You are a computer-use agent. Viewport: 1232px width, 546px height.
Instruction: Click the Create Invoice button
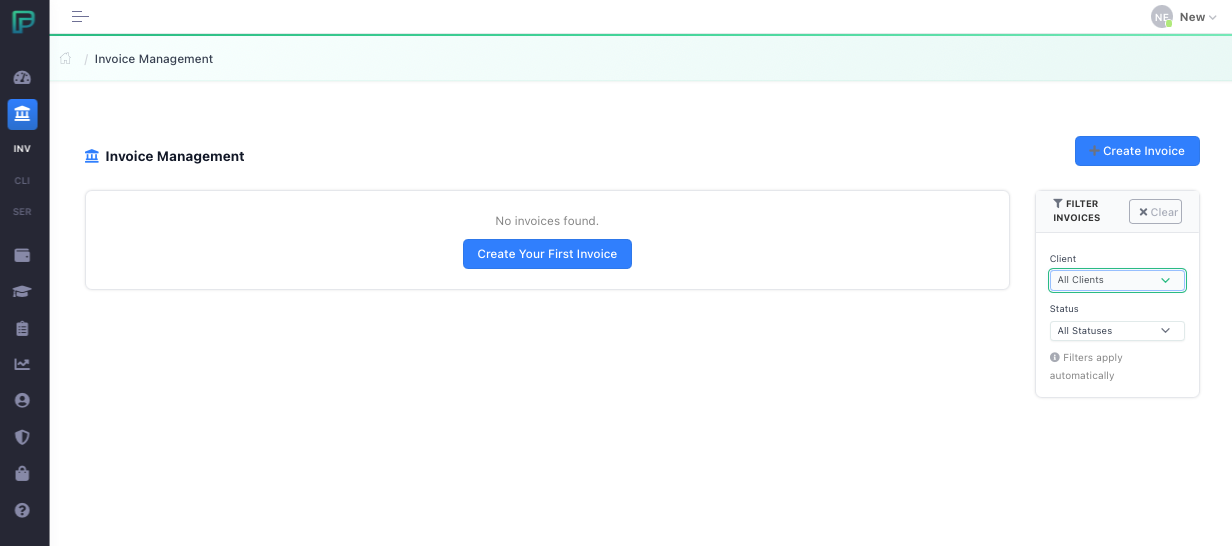click(x=1136, y=151)
